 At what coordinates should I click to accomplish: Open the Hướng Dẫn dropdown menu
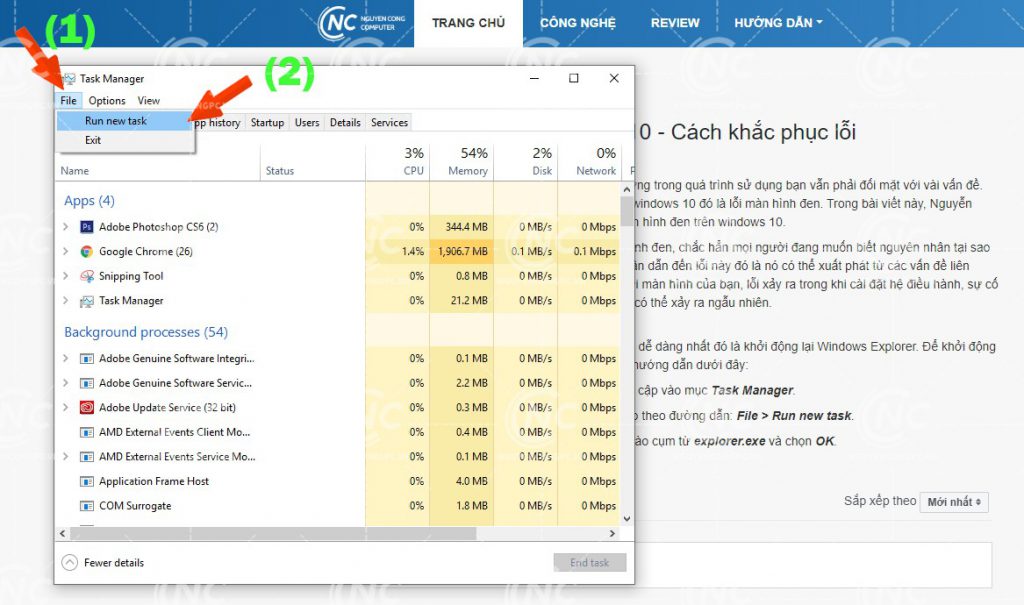pos(778,23)
